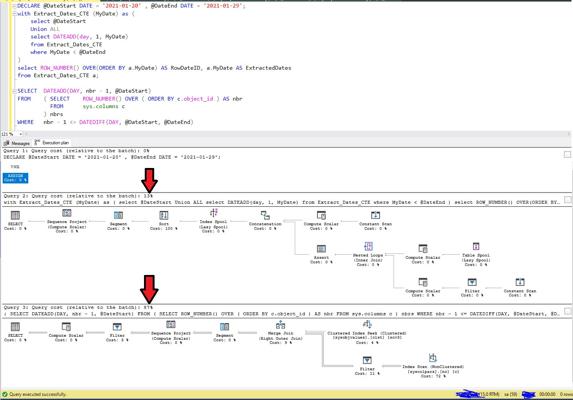Click the 'sys.columns c' text in the editor
The height and width of the screenshot is (400, 573).
click(104, 106)
